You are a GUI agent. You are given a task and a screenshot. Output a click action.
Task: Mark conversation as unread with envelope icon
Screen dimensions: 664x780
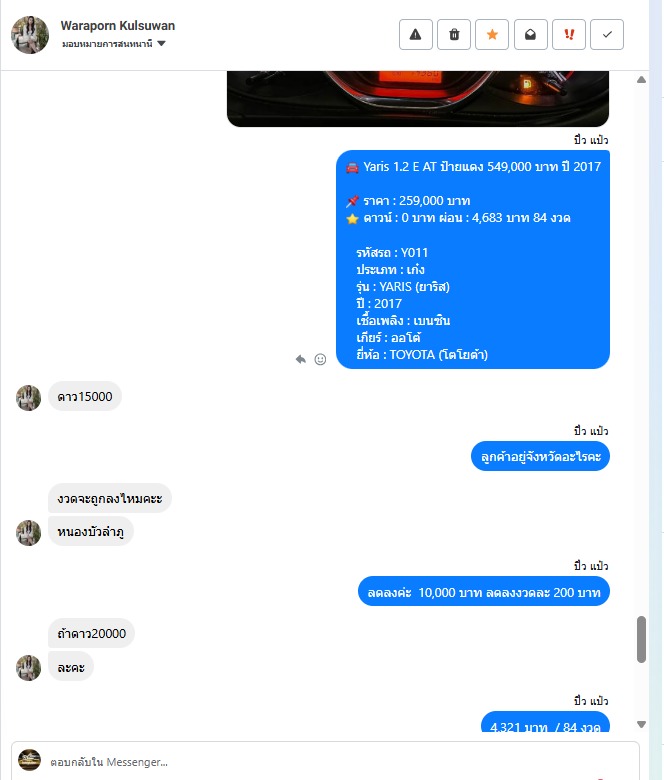530,35
